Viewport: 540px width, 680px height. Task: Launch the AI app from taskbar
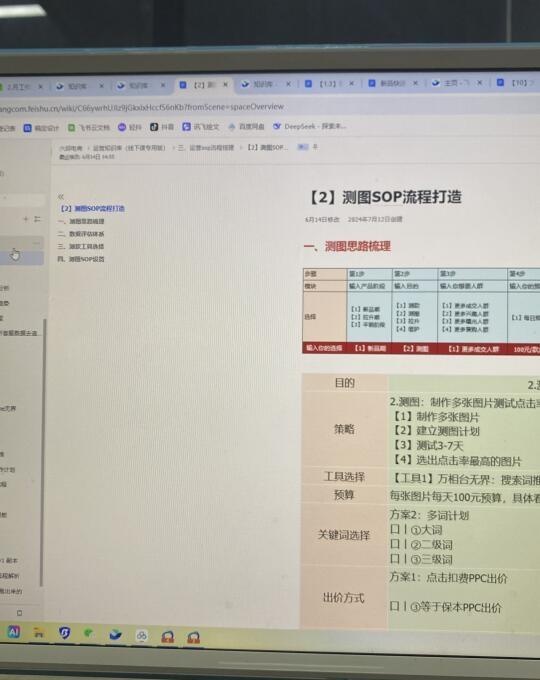[x=13, y=632]
